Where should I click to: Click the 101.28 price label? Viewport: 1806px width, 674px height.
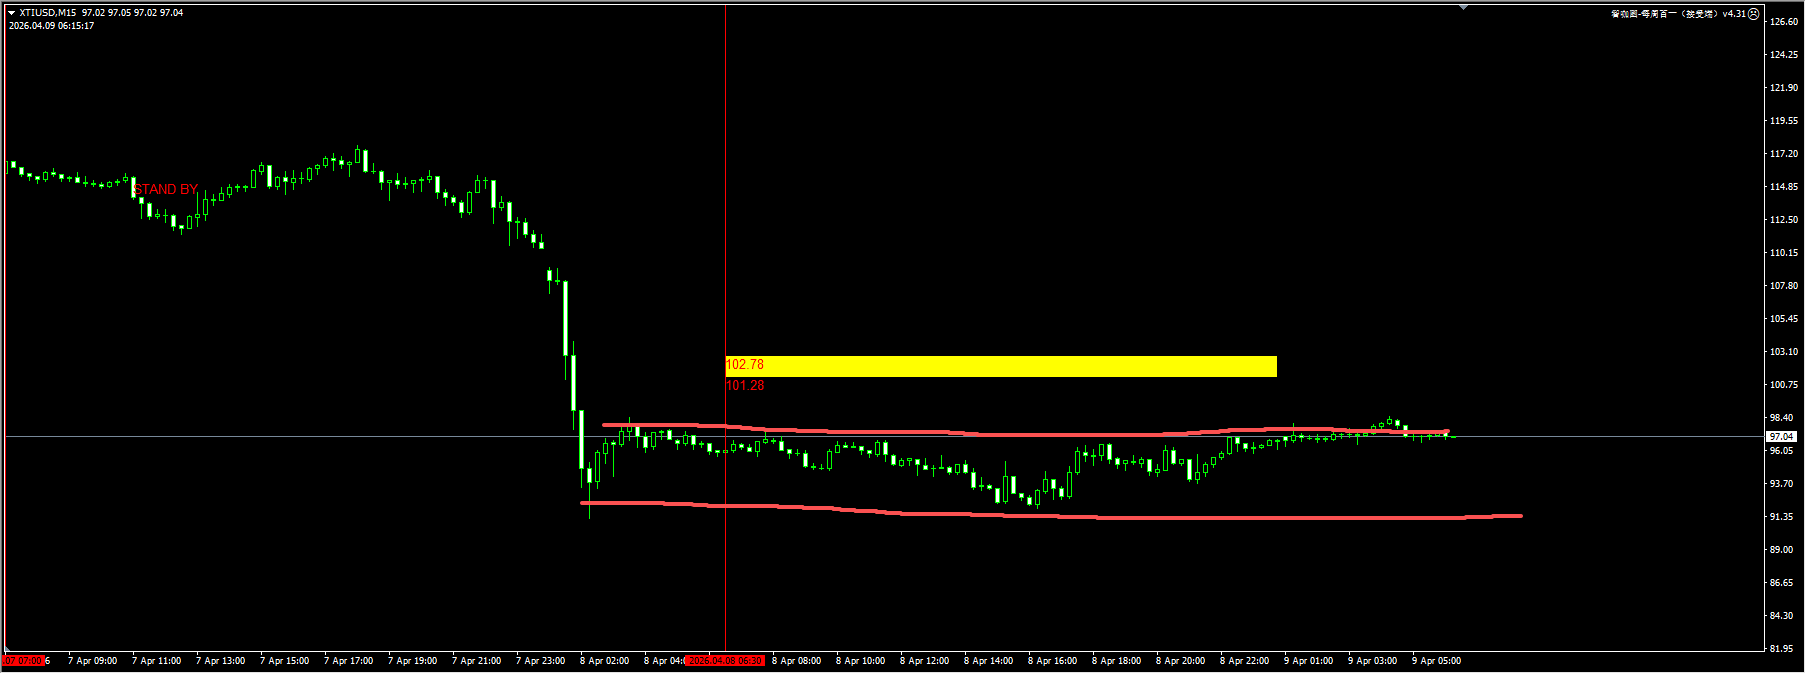click(745, 385)
